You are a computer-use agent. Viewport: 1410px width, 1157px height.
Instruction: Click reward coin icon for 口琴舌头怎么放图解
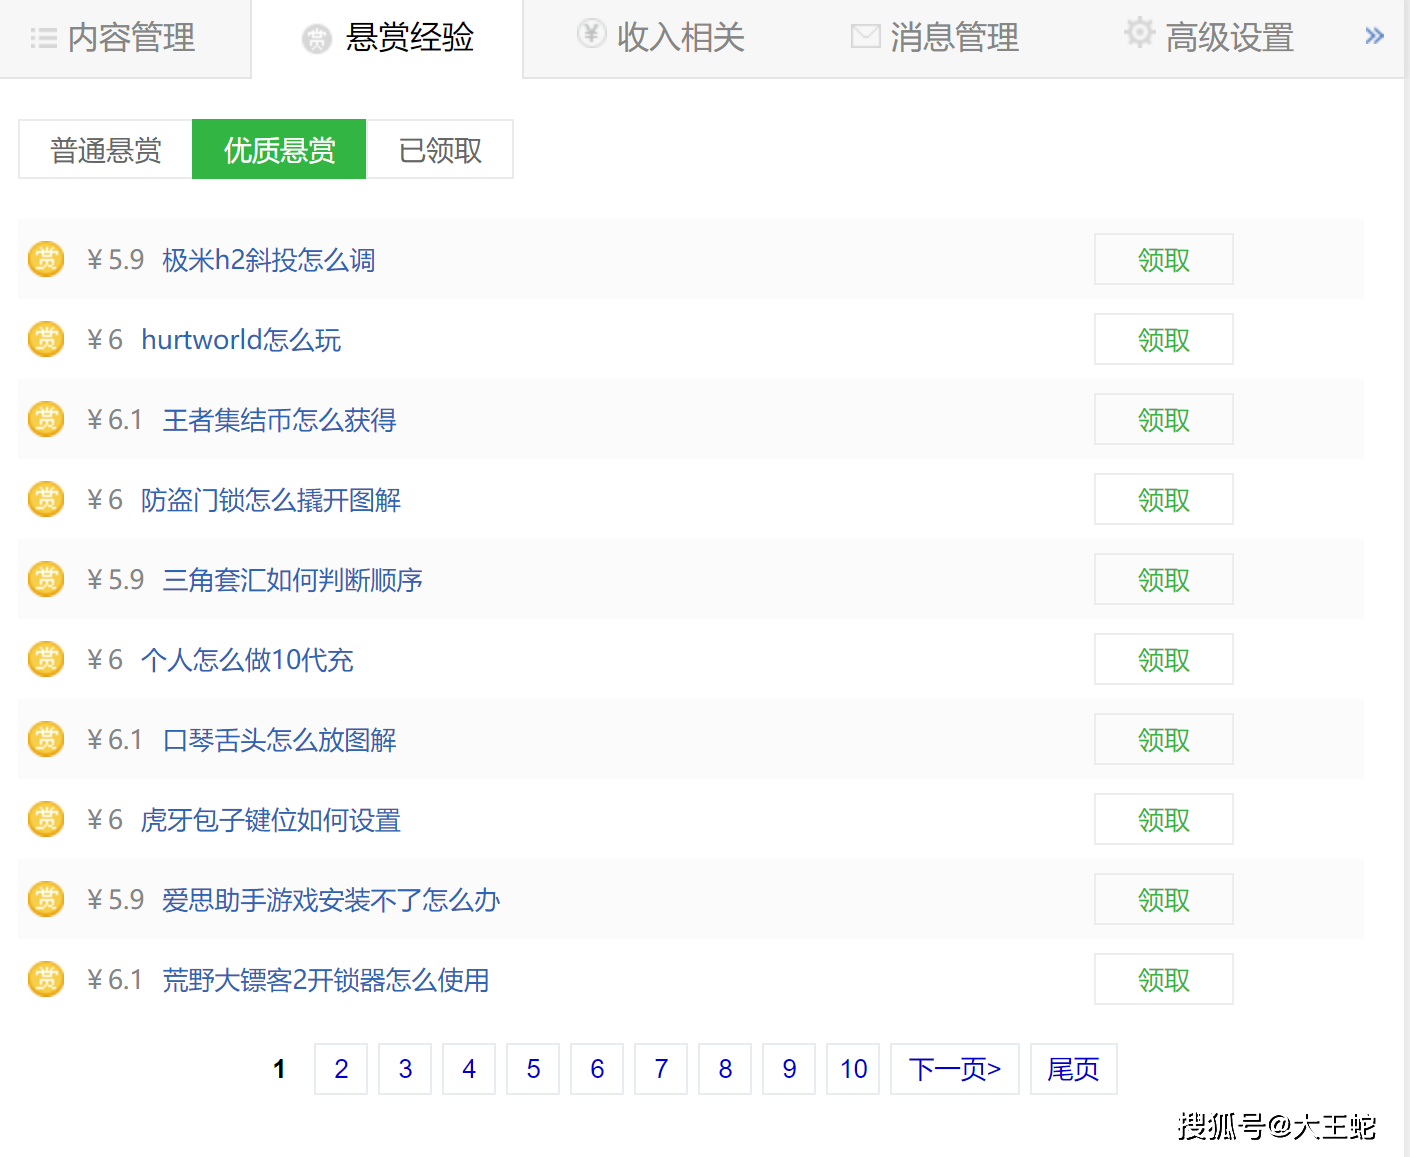[x=46, y=739]
